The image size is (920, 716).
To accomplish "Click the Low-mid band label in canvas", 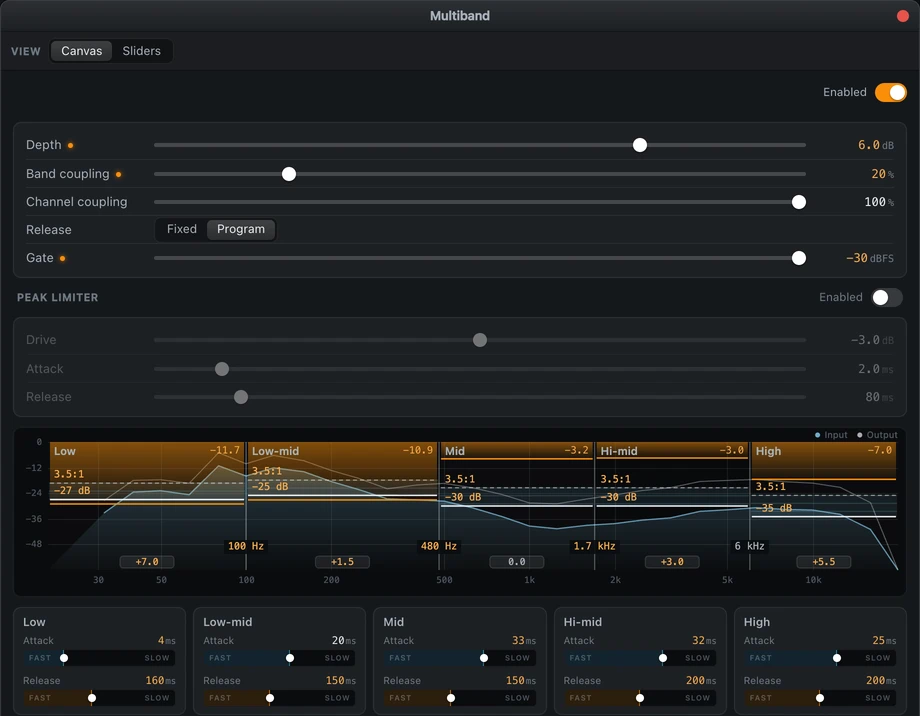I will (275, 451).
